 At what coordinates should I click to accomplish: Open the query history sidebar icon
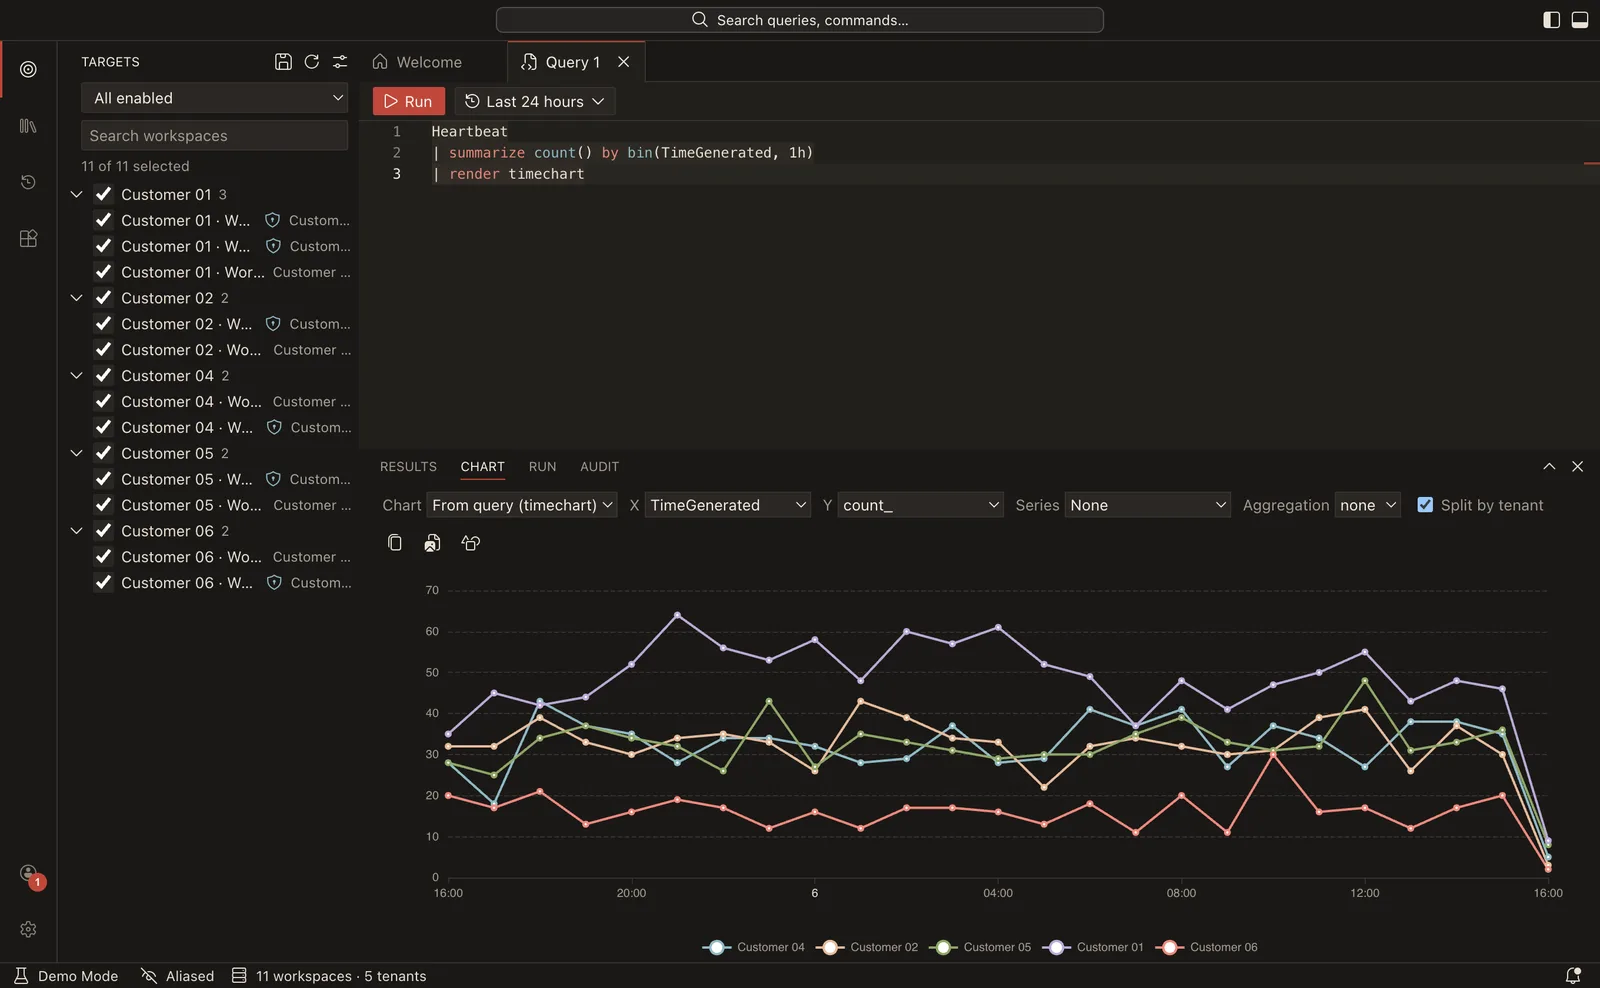(28, 182)
